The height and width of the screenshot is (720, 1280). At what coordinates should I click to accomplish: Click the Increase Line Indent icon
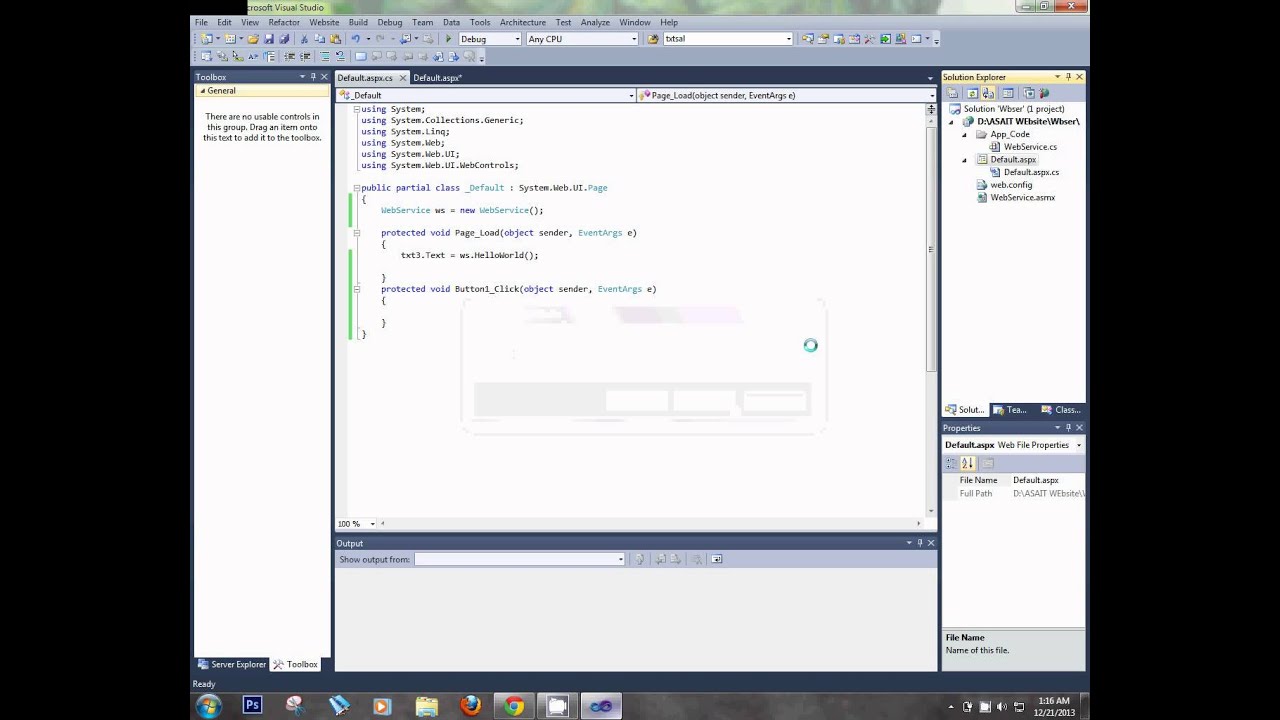click(x=305, y=56)
